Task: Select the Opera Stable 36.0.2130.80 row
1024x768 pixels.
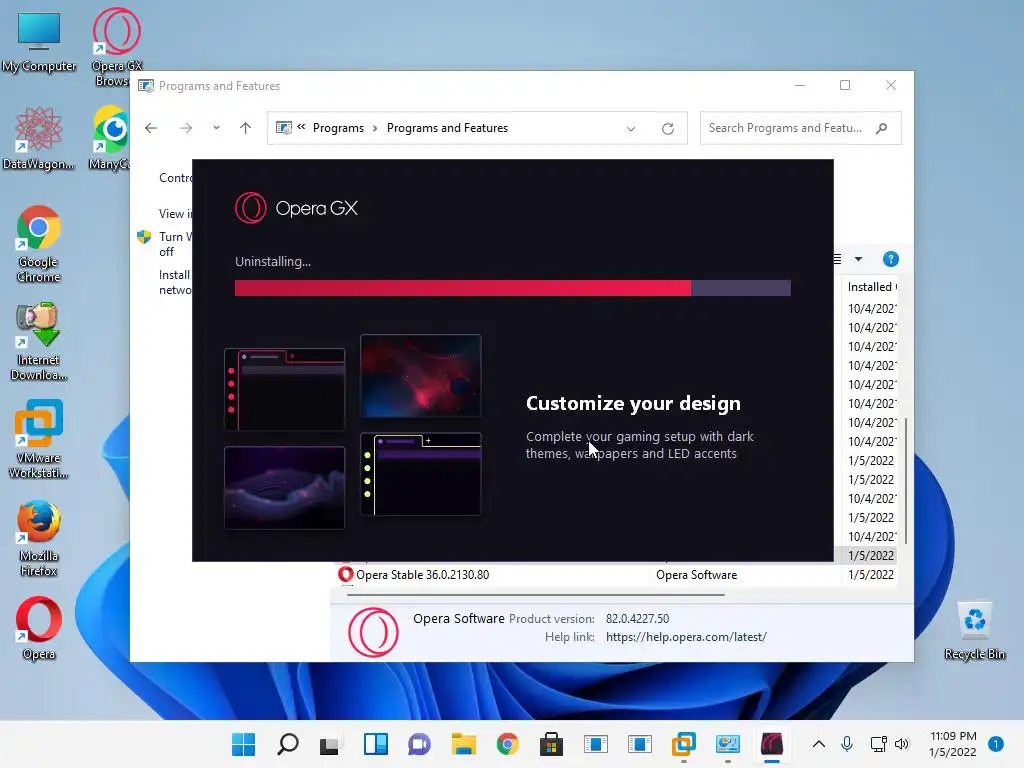Action: pos(616,575)
